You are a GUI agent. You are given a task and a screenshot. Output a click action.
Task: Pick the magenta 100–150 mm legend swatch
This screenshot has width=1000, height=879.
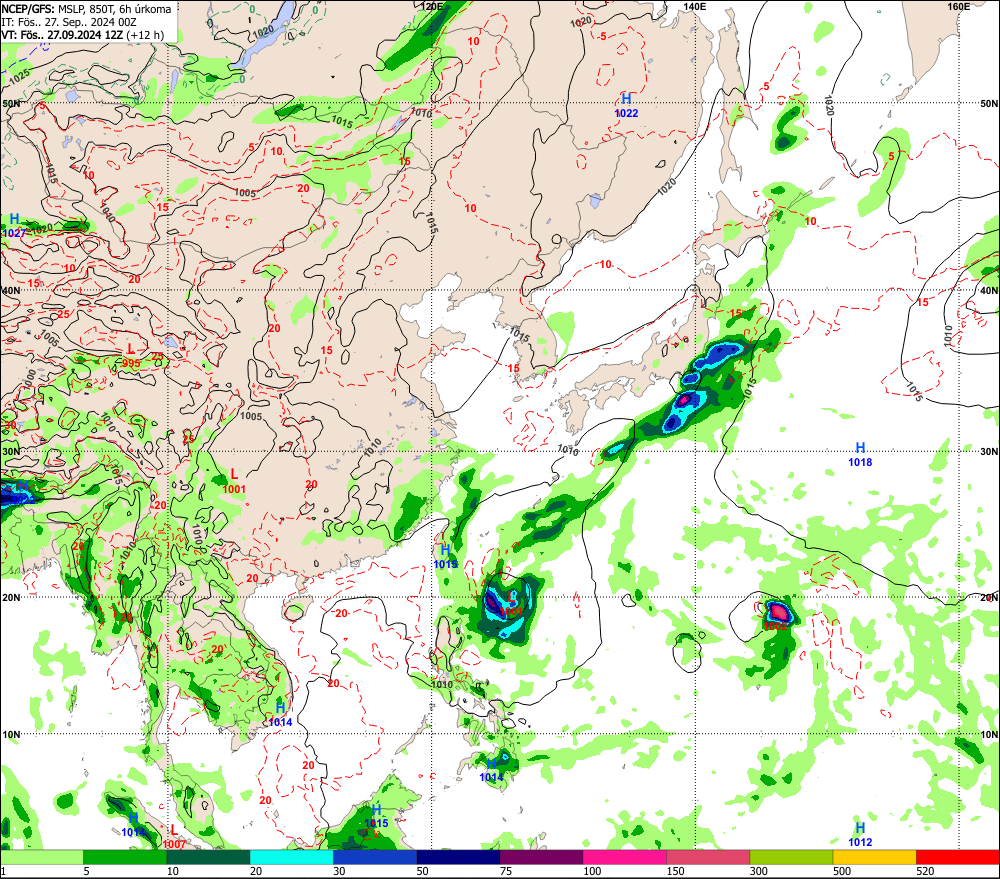click(x=624, y=857)
